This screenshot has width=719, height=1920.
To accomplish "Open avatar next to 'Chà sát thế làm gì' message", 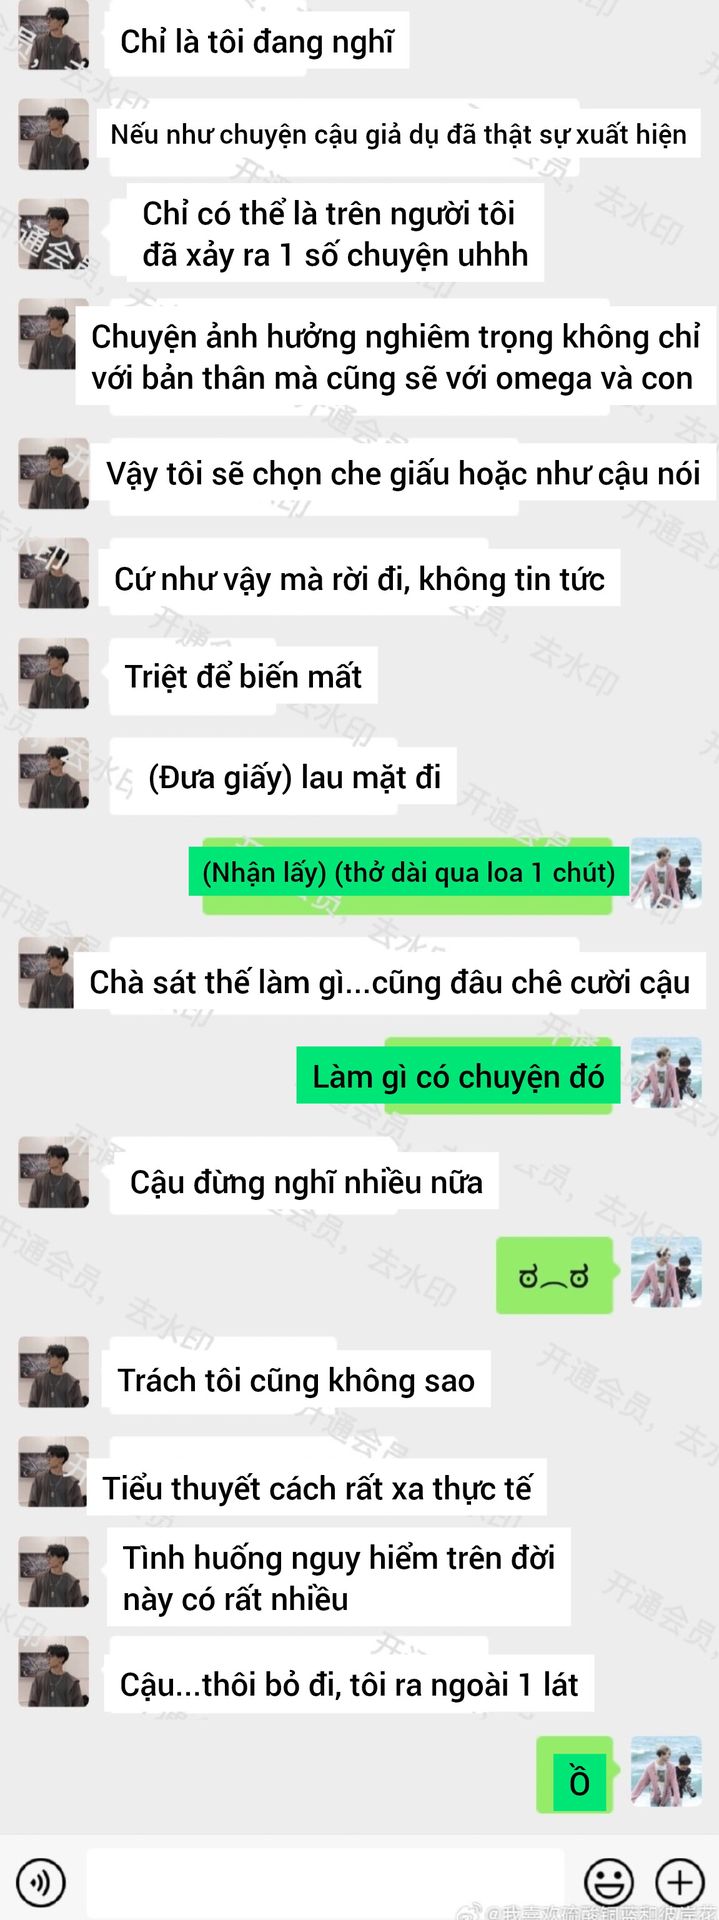I will click(x=53, y=973).
